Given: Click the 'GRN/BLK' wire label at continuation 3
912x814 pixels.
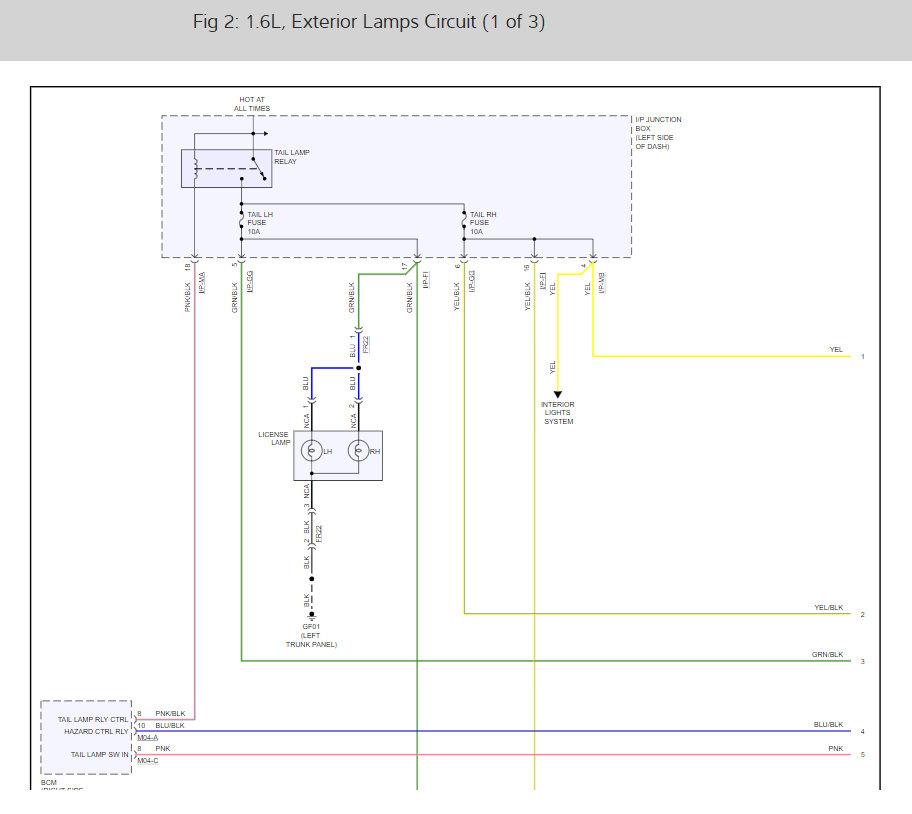Looking at the screenshot, I should pos(827,655).
